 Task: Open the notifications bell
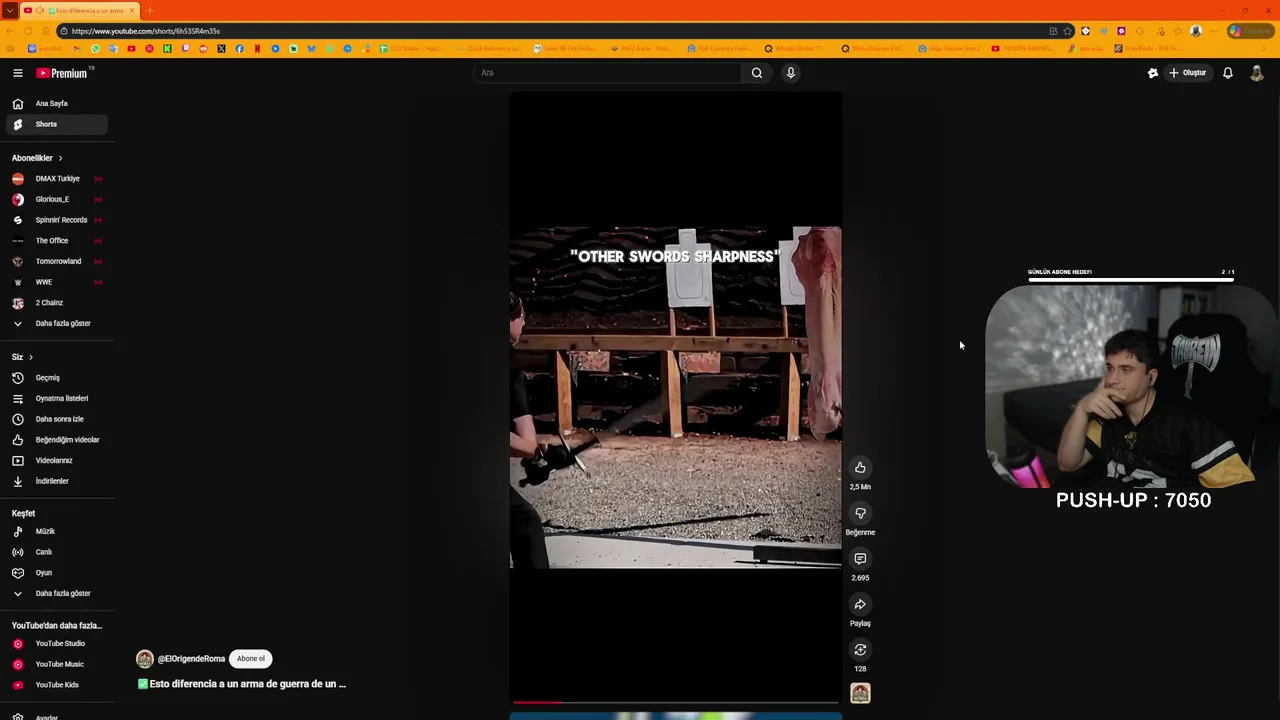click(x=1228, y=73)
